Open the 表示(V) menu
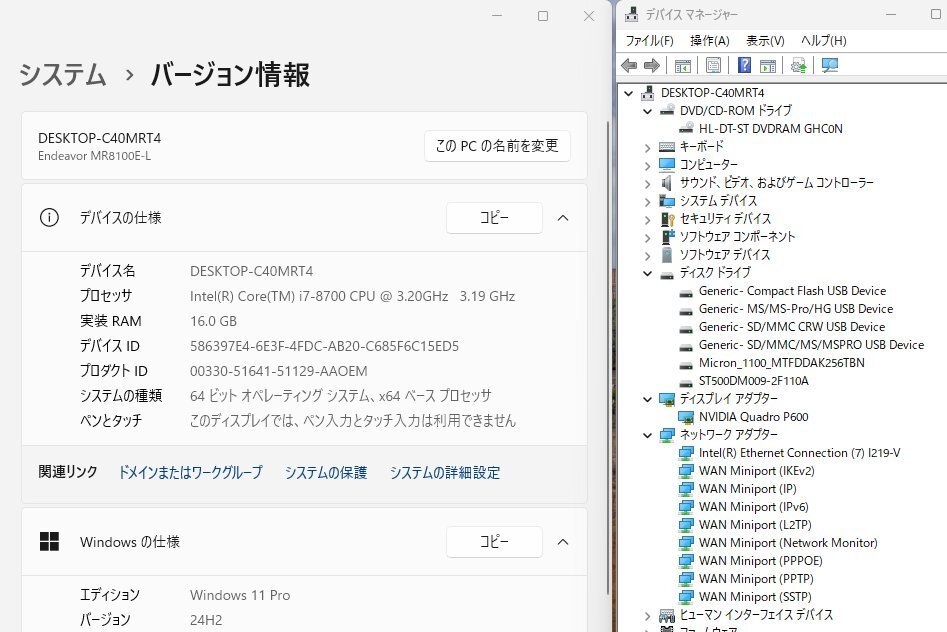This screenshot has height=632, width=947. click(765, 41)
